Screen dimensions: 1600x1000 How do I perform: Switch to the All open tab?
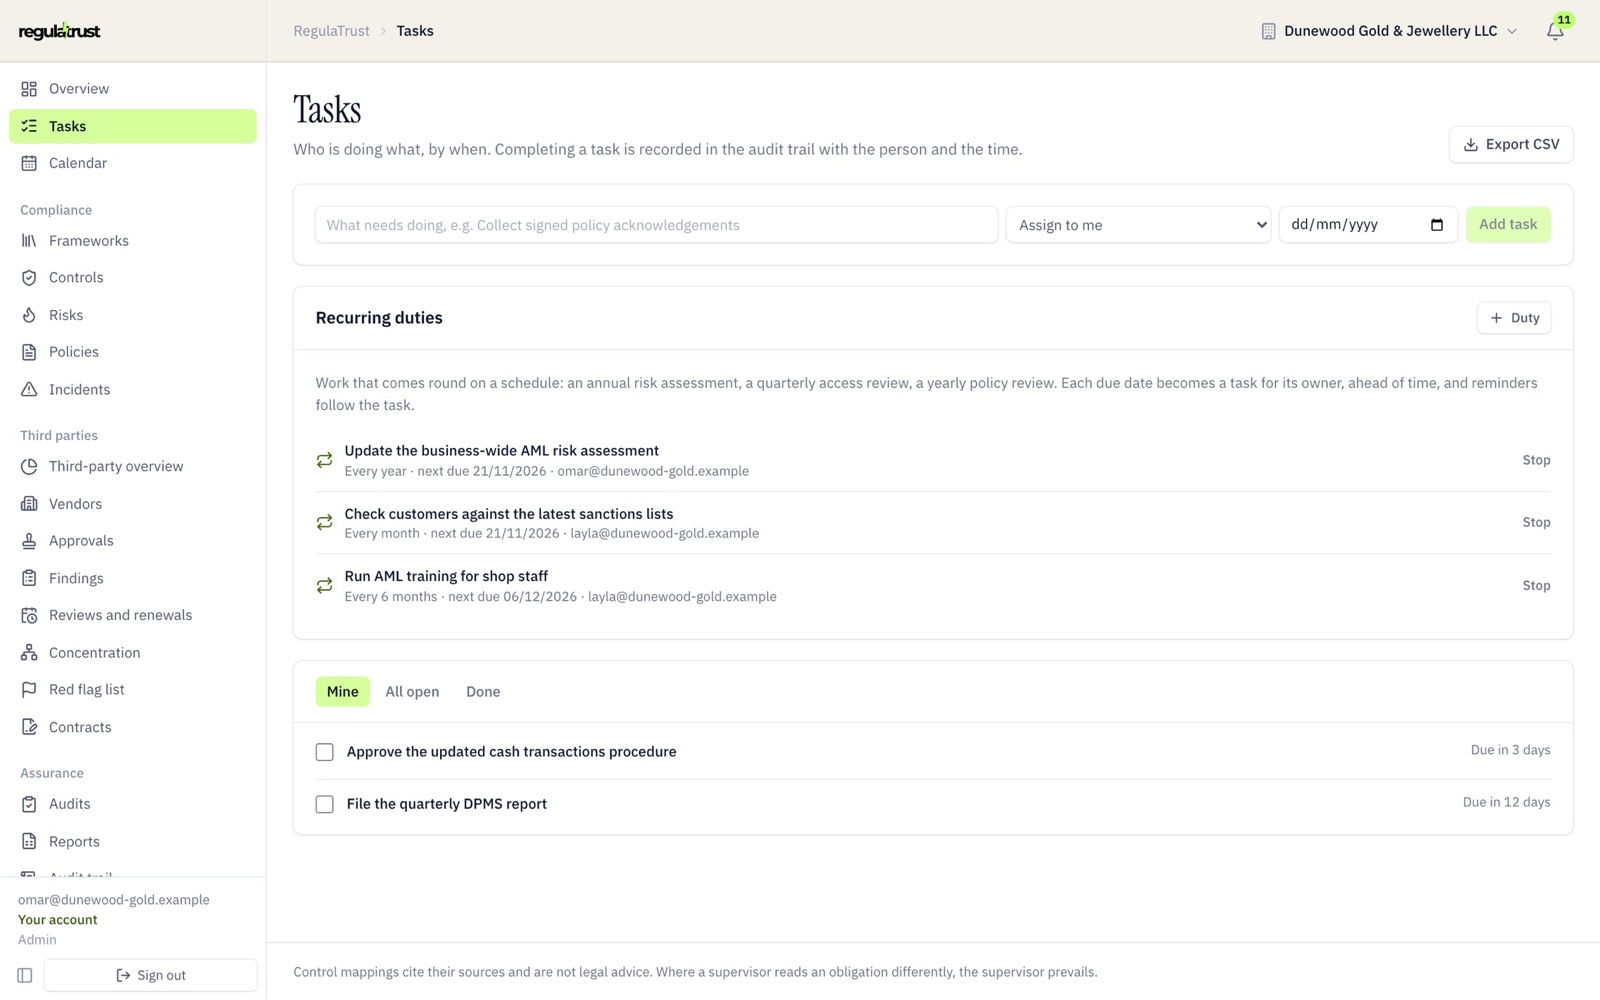[412, 692]
